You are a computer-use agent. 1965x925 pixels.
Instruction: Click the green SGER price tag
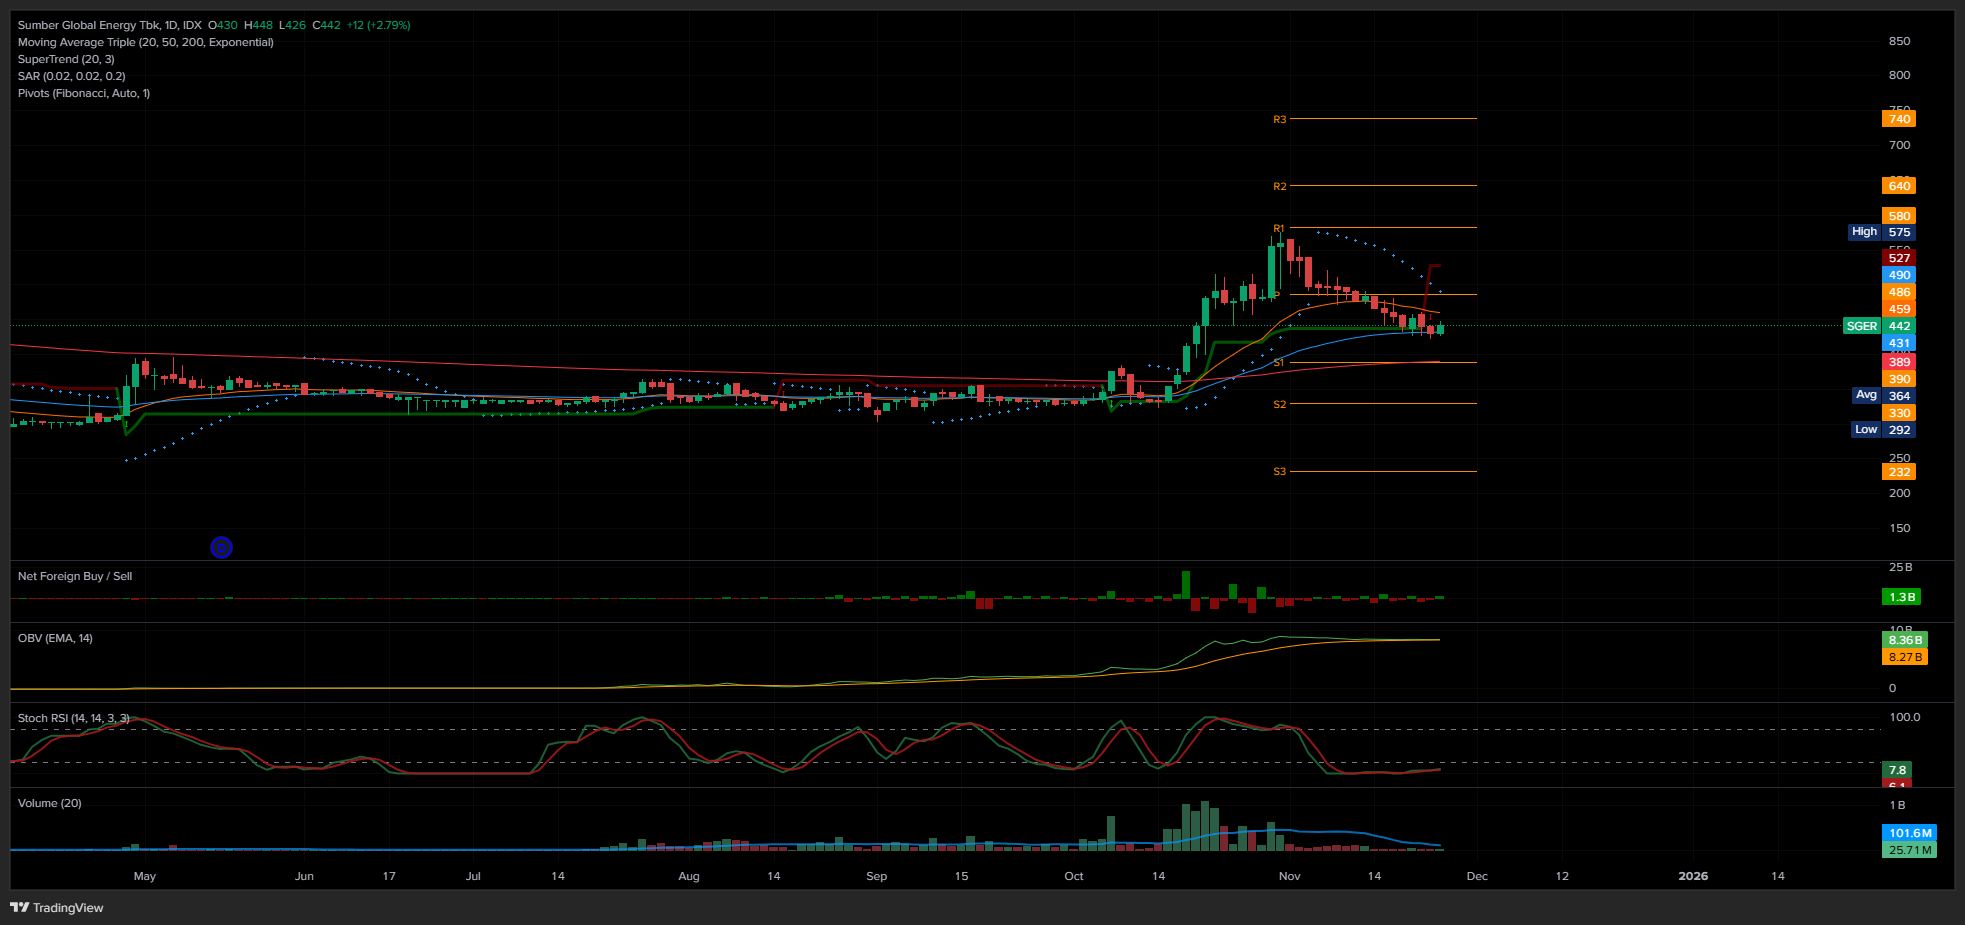1861,326
